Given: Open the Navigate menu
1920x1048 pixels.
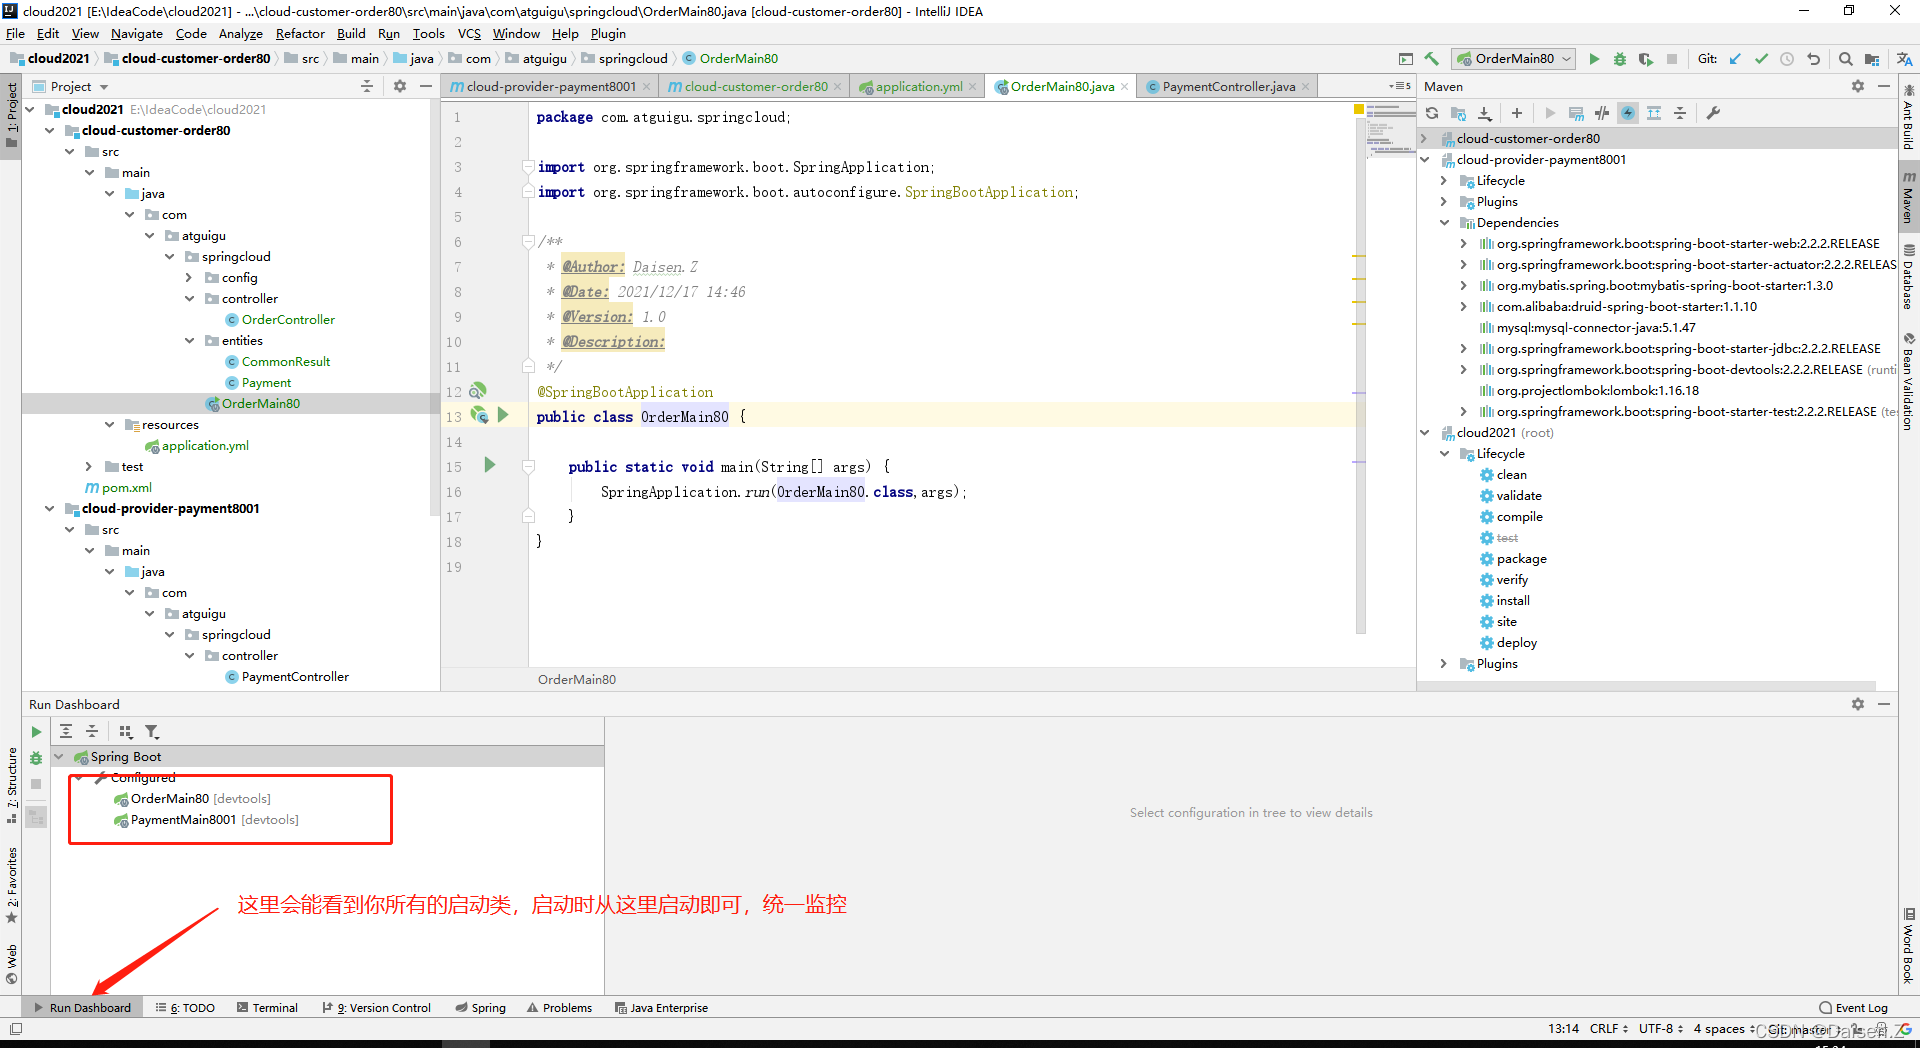Looking at the screenshot, I should [x=137, y=33].
